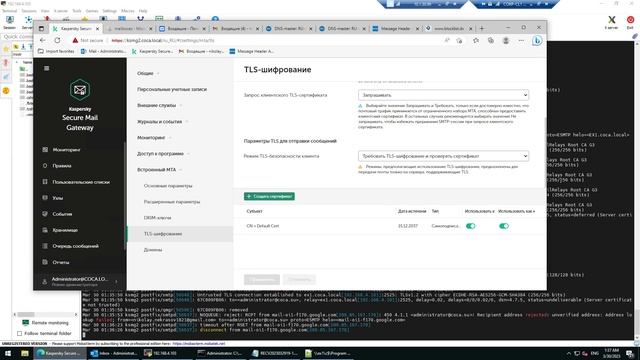Expand the Administrator@COCA.LO... account menu
640x360 pixels.
(80, 281)
